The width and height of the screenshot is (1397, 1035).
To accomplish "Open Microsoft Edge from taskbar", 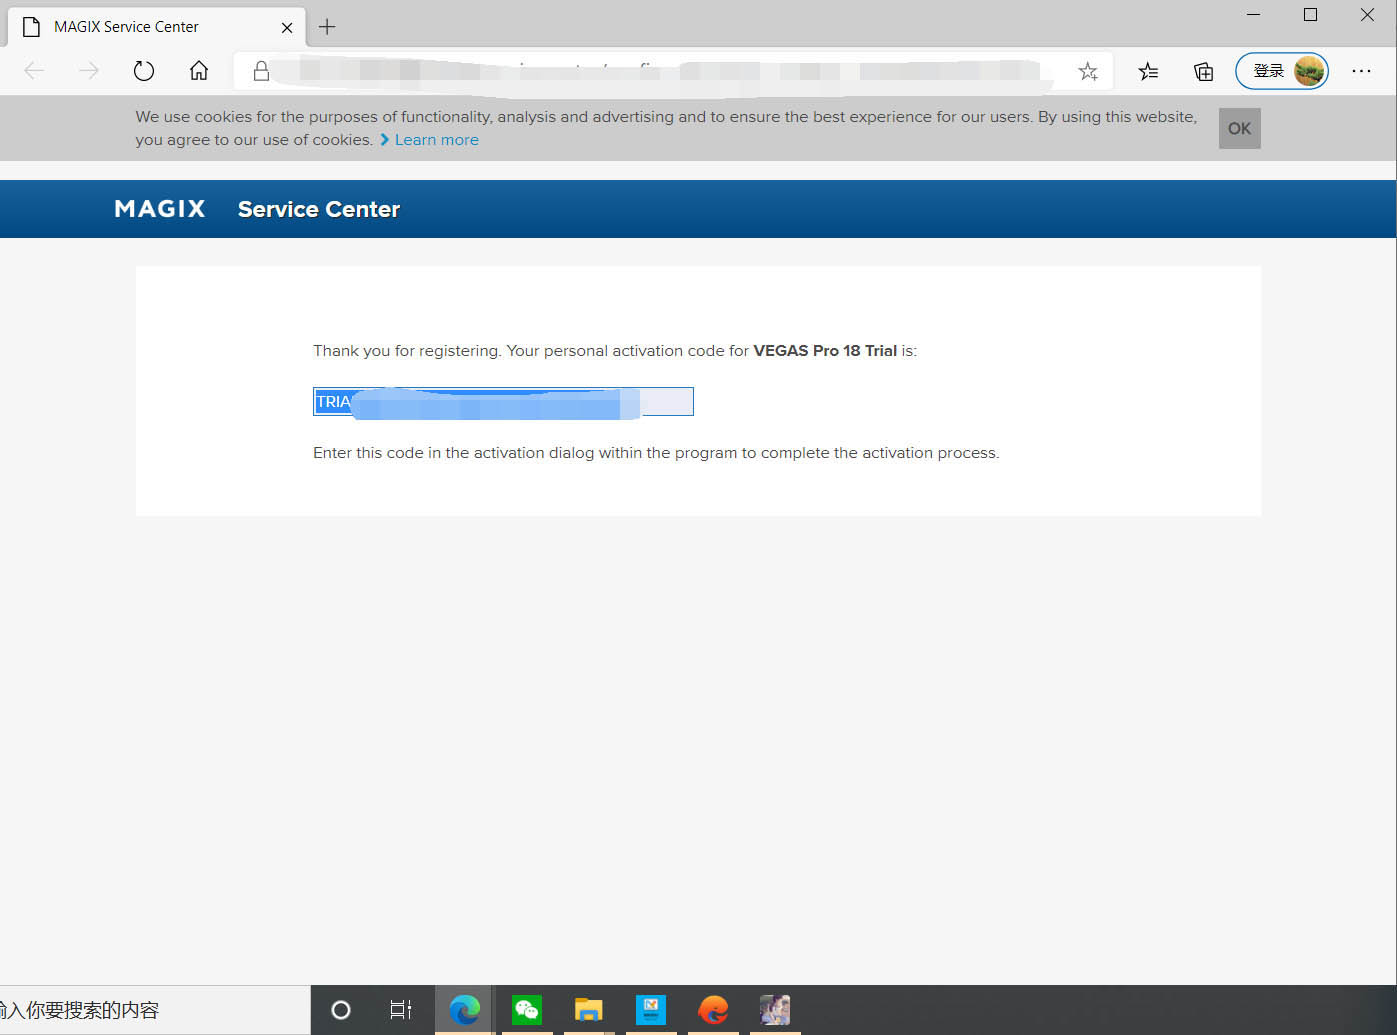I will 464,1010.
